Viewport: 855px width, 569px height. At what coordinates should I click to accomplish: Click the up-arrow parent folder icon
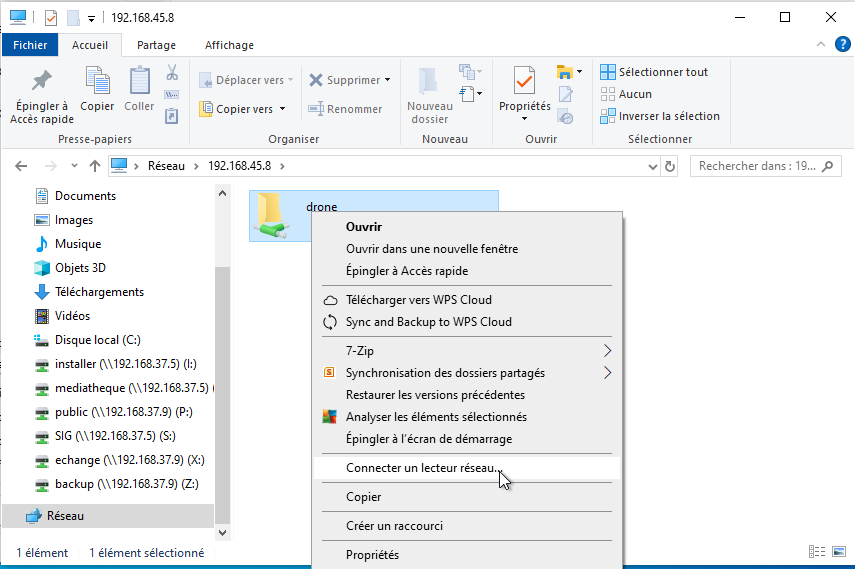tap(95, 166)
